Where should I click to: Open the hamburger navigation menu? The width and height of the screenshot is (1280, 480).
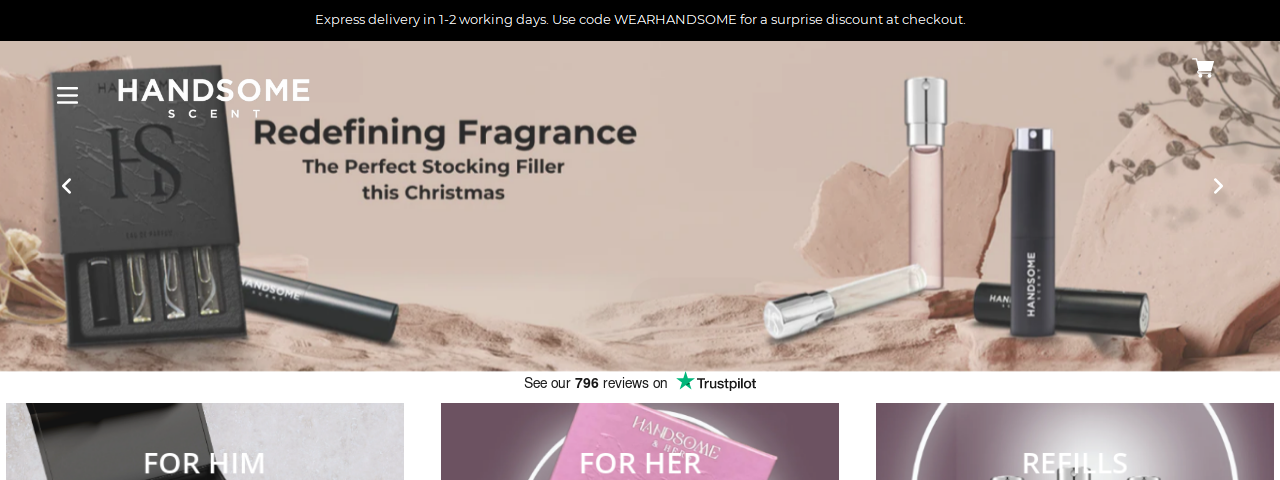point(67,96)
